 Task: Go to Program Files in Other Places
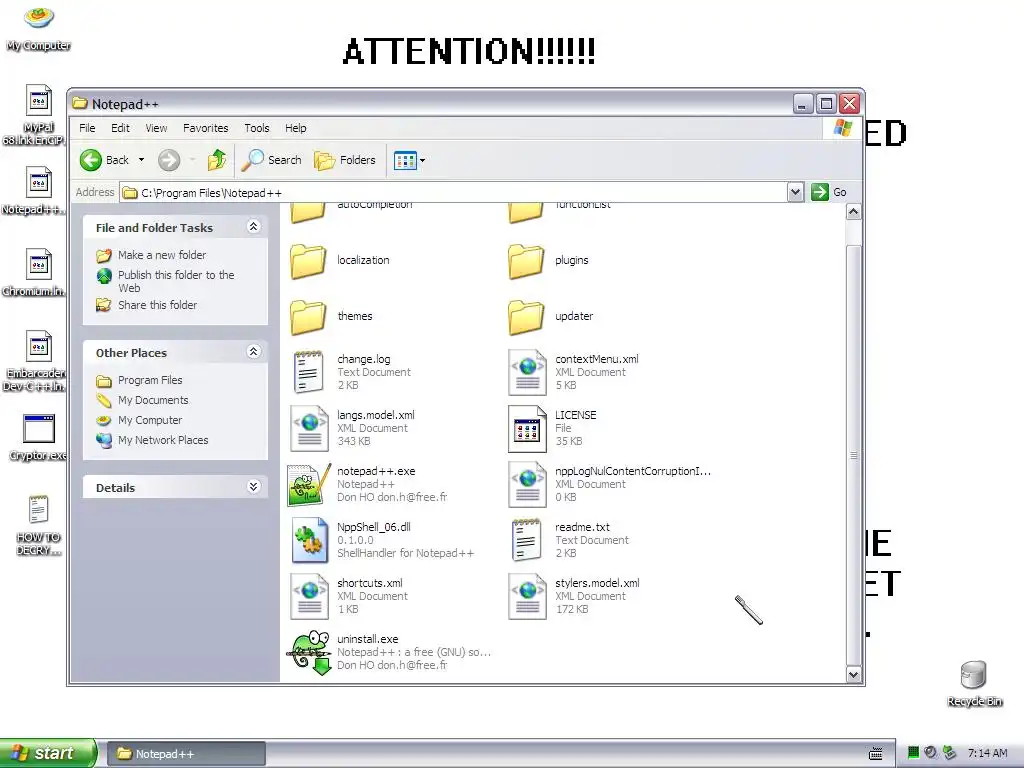150,380
